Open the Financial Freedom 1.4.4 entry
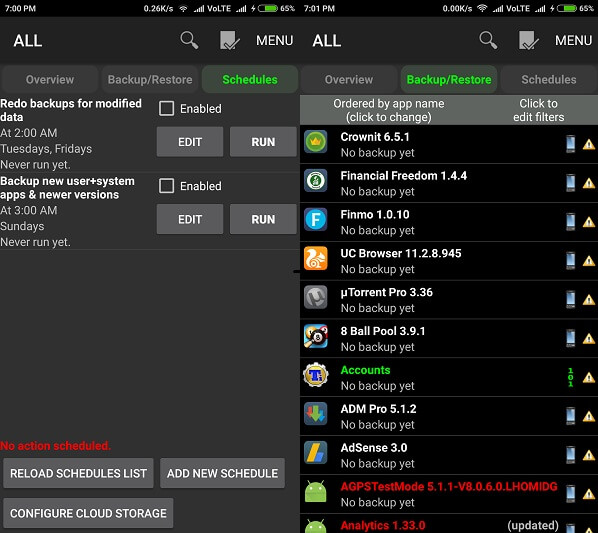This screenshot has height=533, width=598. point(449,183)
